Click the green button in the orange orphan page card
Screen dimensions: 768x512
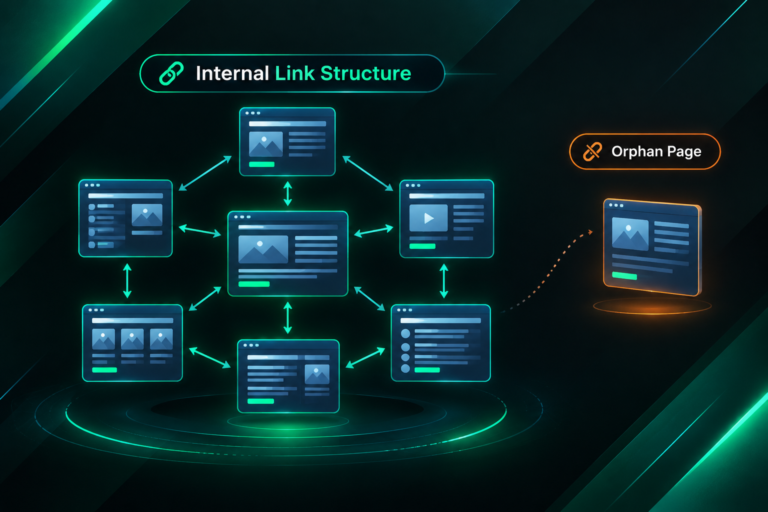click(x=624, y=276)
